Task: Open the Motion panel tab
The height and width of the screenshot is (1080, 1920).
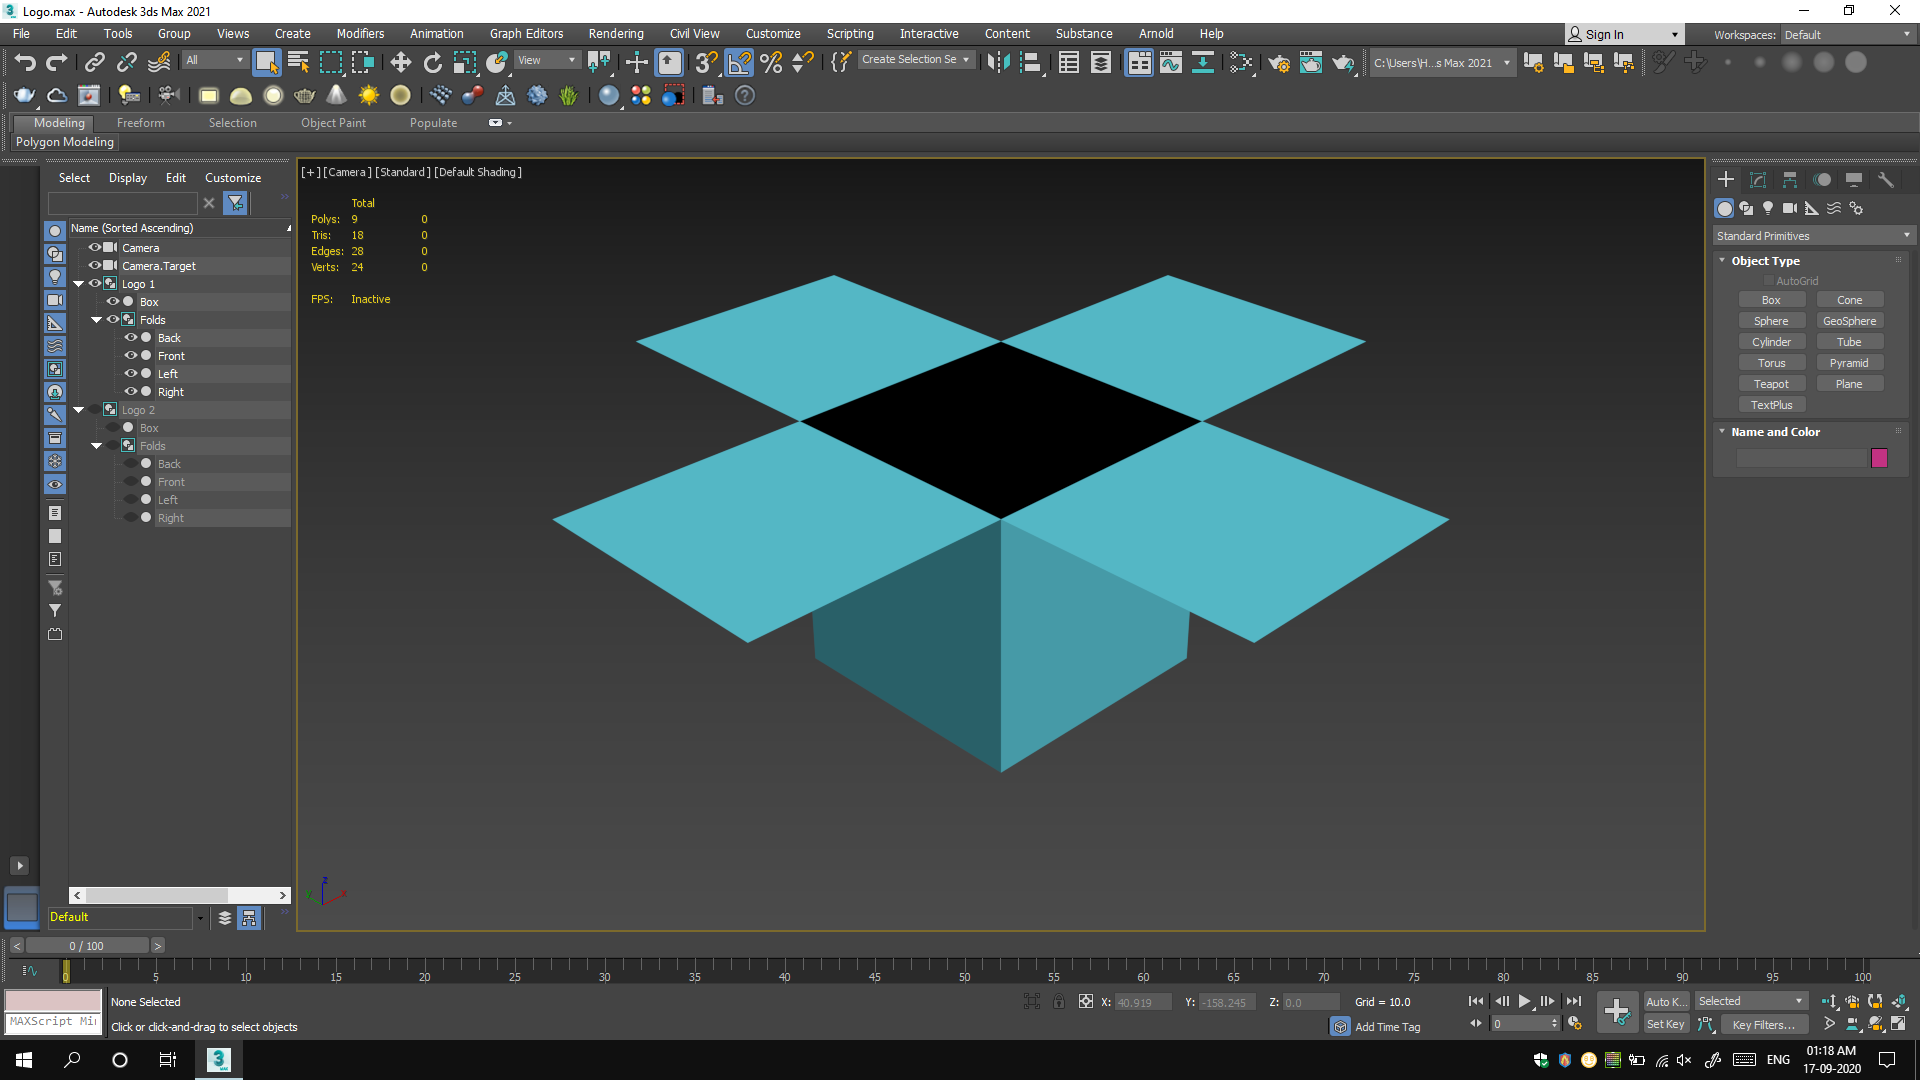Action: point(1822,180)
